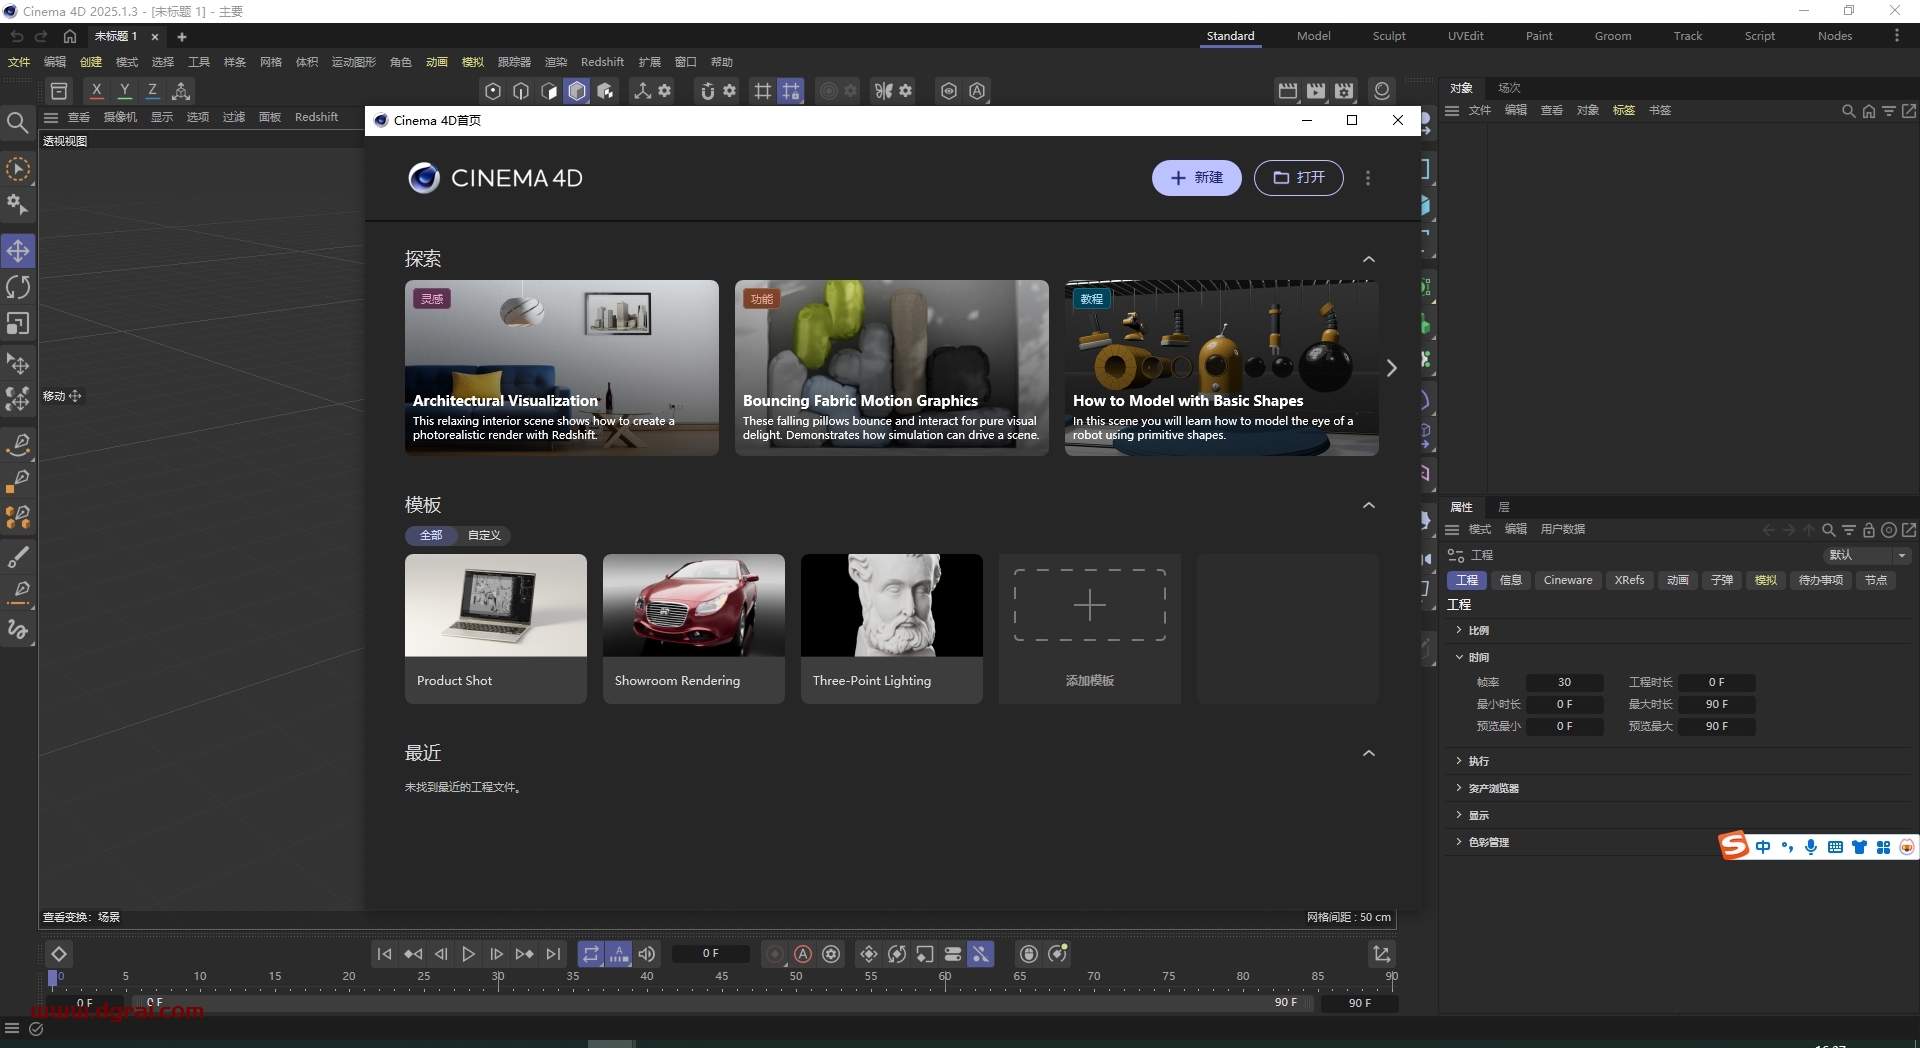The image size is (1920, 1048).
Task: Click the Paint brush tool icon
Action: pyautogui.click(x=18, y=557)
